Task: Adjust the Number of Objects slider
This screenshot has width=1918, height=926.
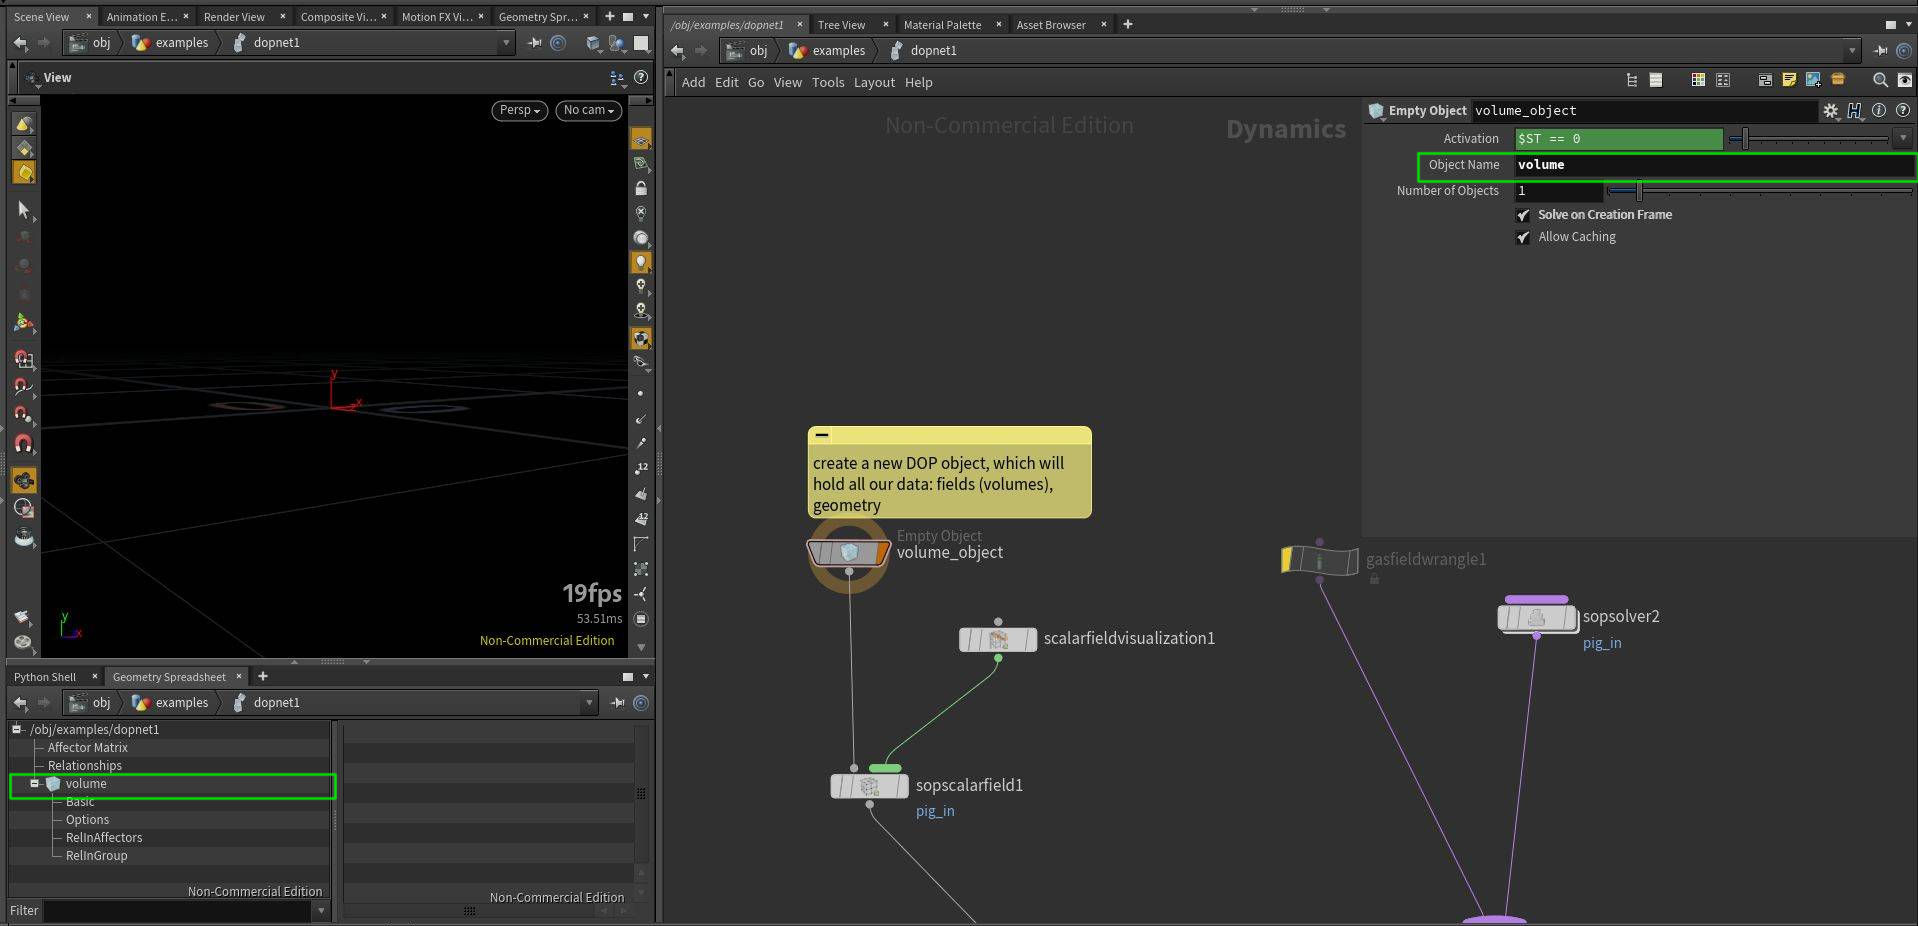Action: tap(1639, 191)
